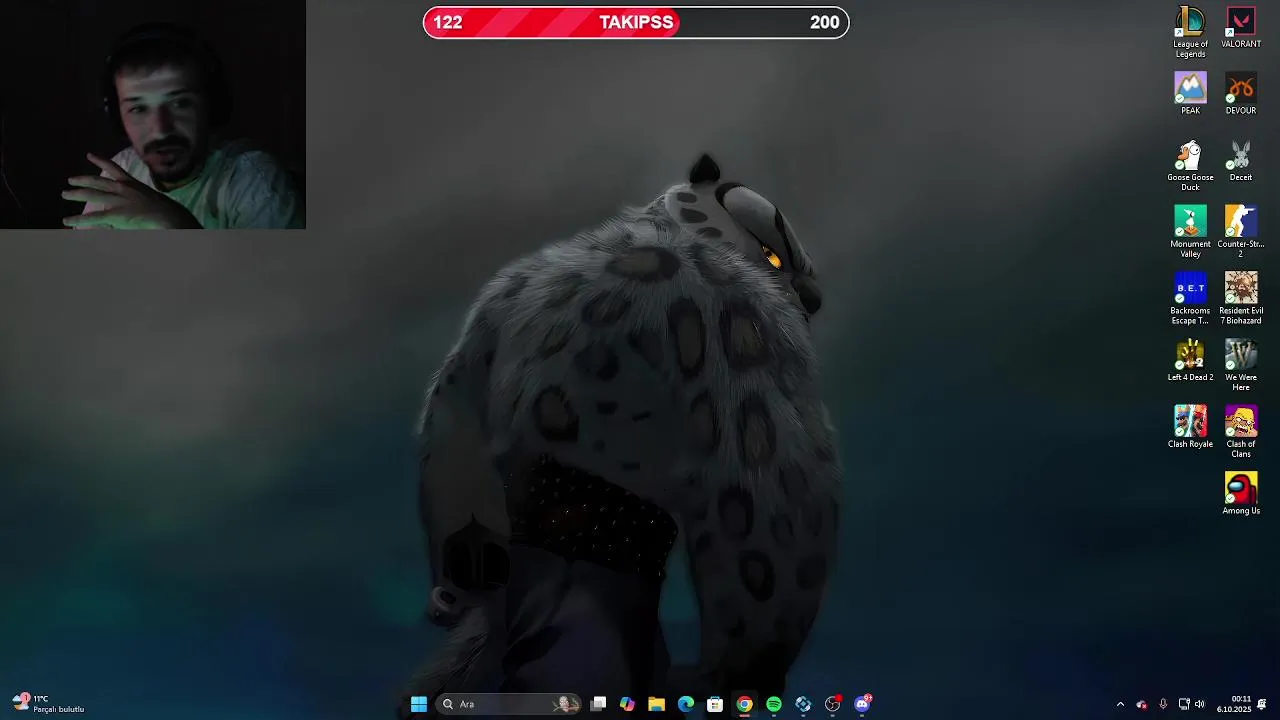Open Spotify from the taskbar
This screenshot has width=1280, height=720.
774,704
